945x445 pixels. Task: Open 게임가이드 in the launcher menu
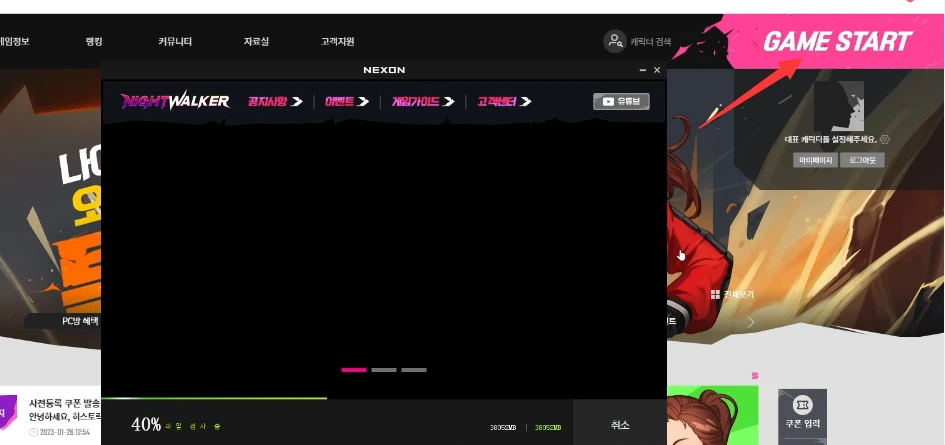coord(423,101)
